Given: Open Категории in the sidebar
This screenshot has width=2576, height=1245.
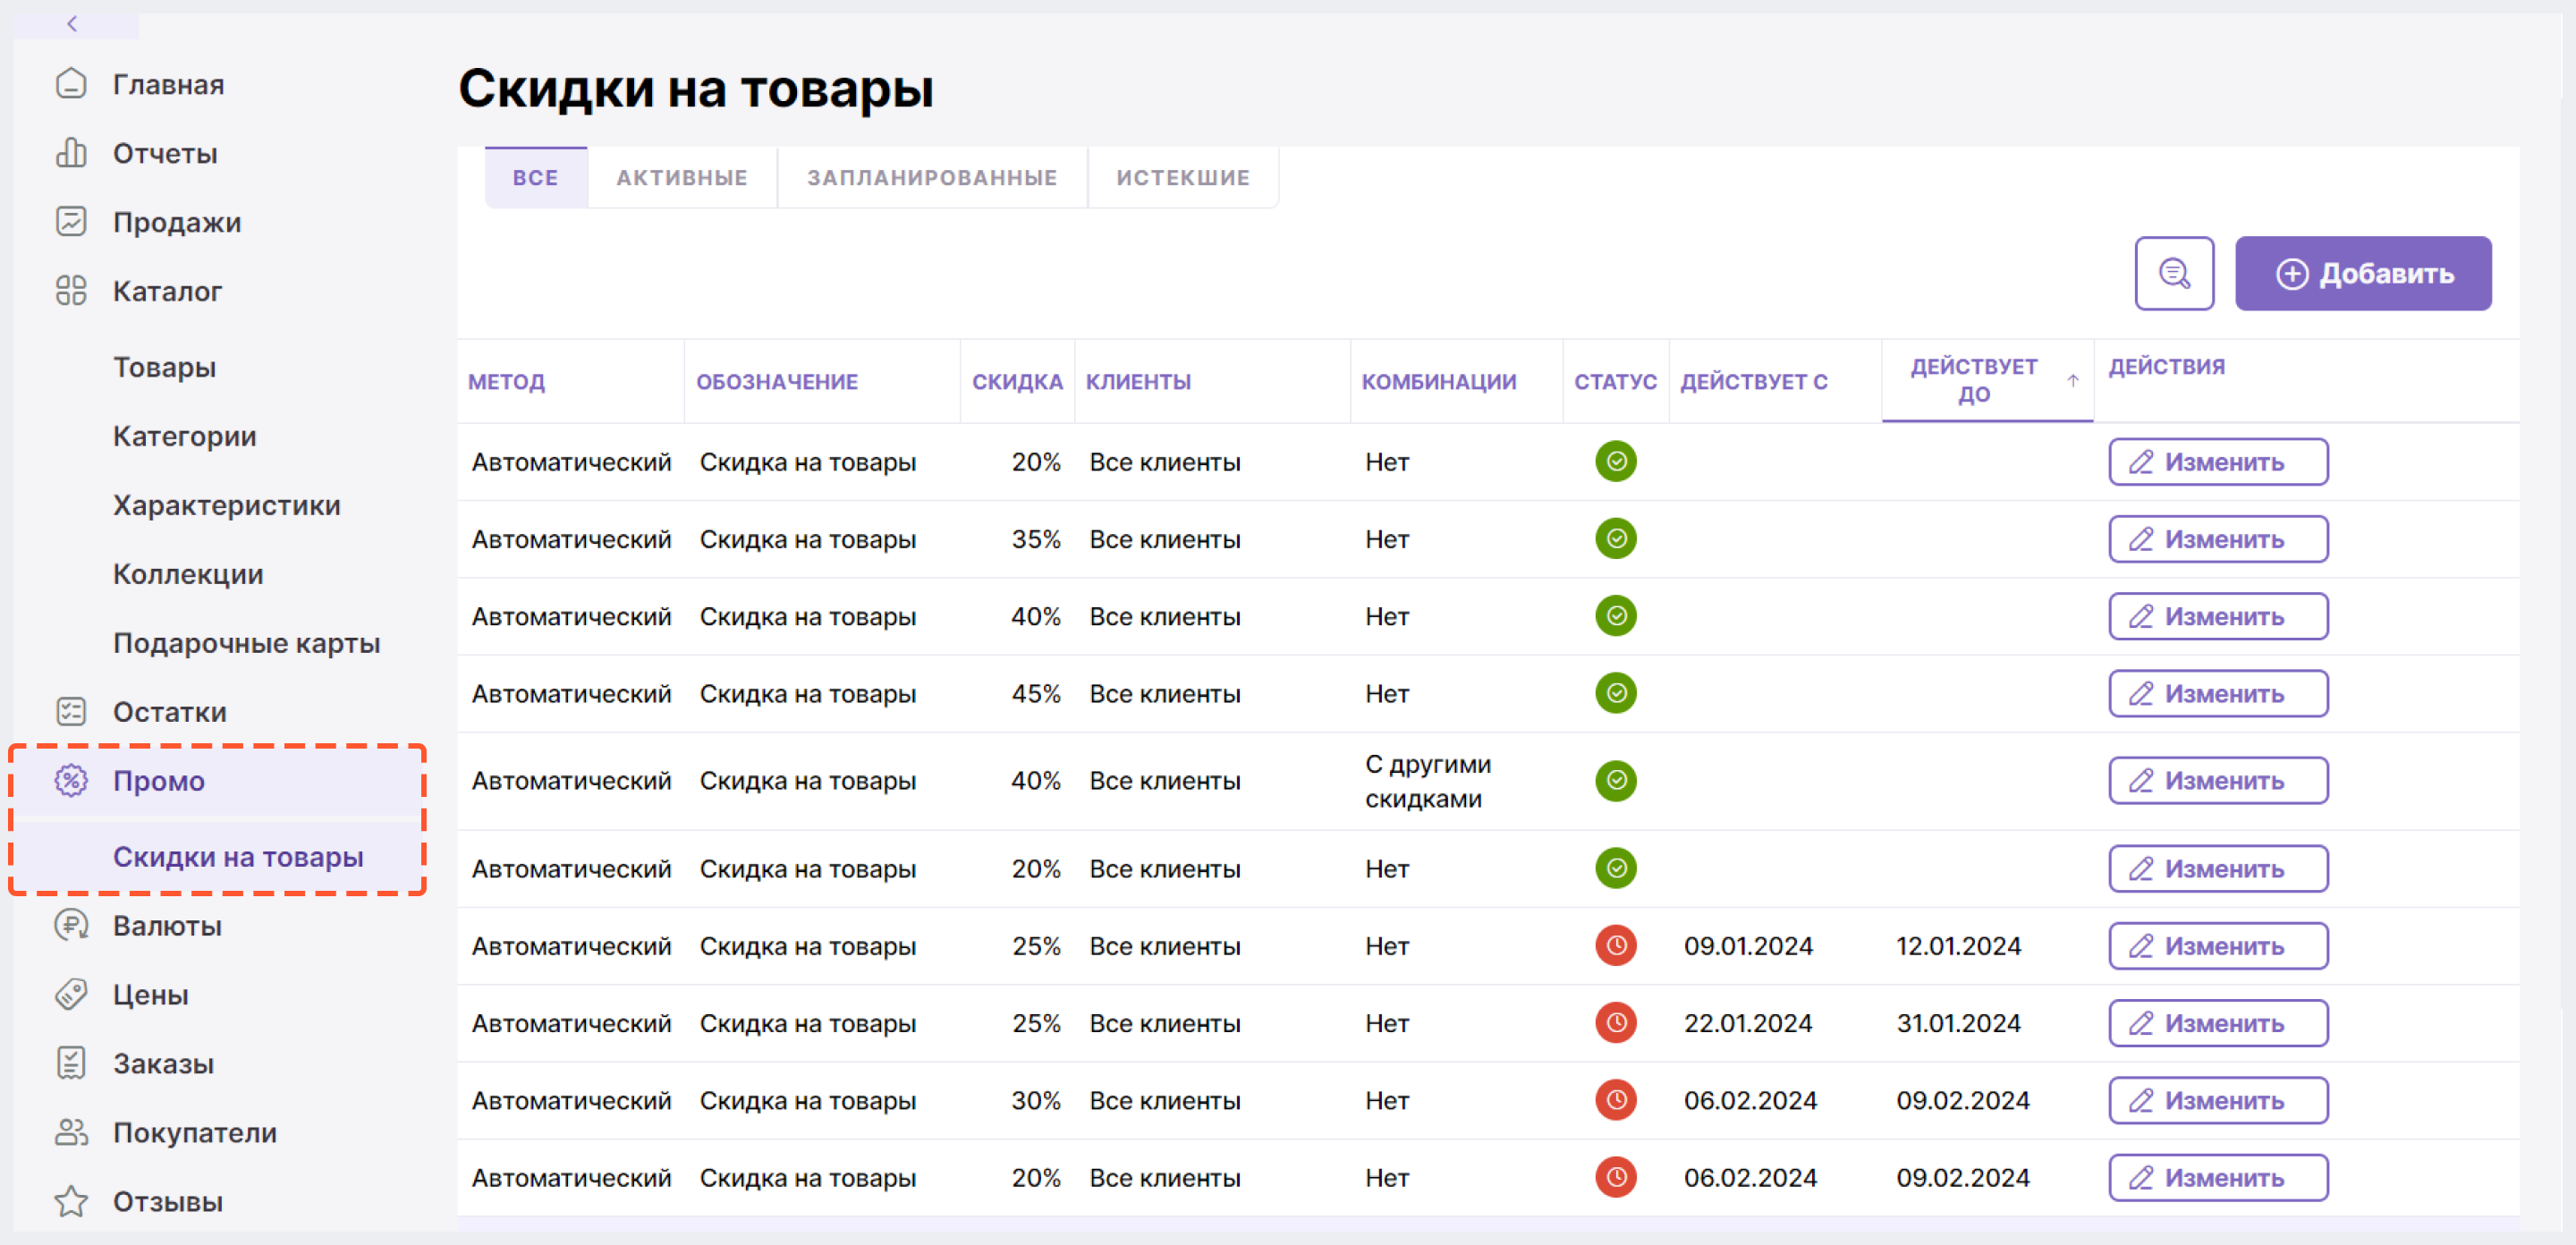Looking at the screenshot, I should 185,436.
